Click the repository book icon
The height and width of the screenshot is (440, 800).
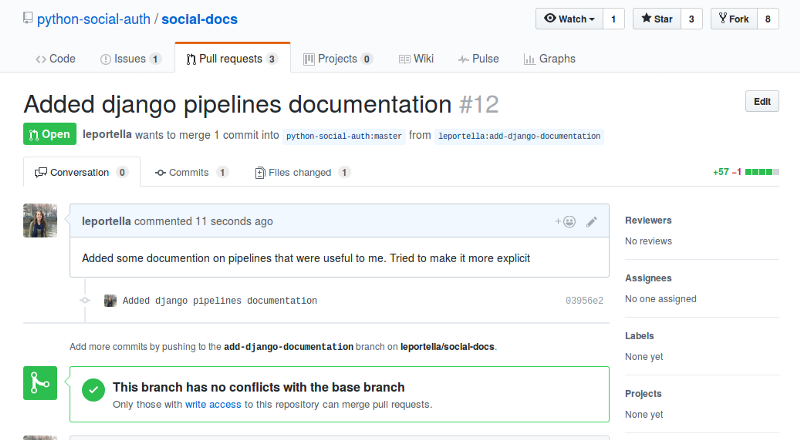(x=27, y=19)
